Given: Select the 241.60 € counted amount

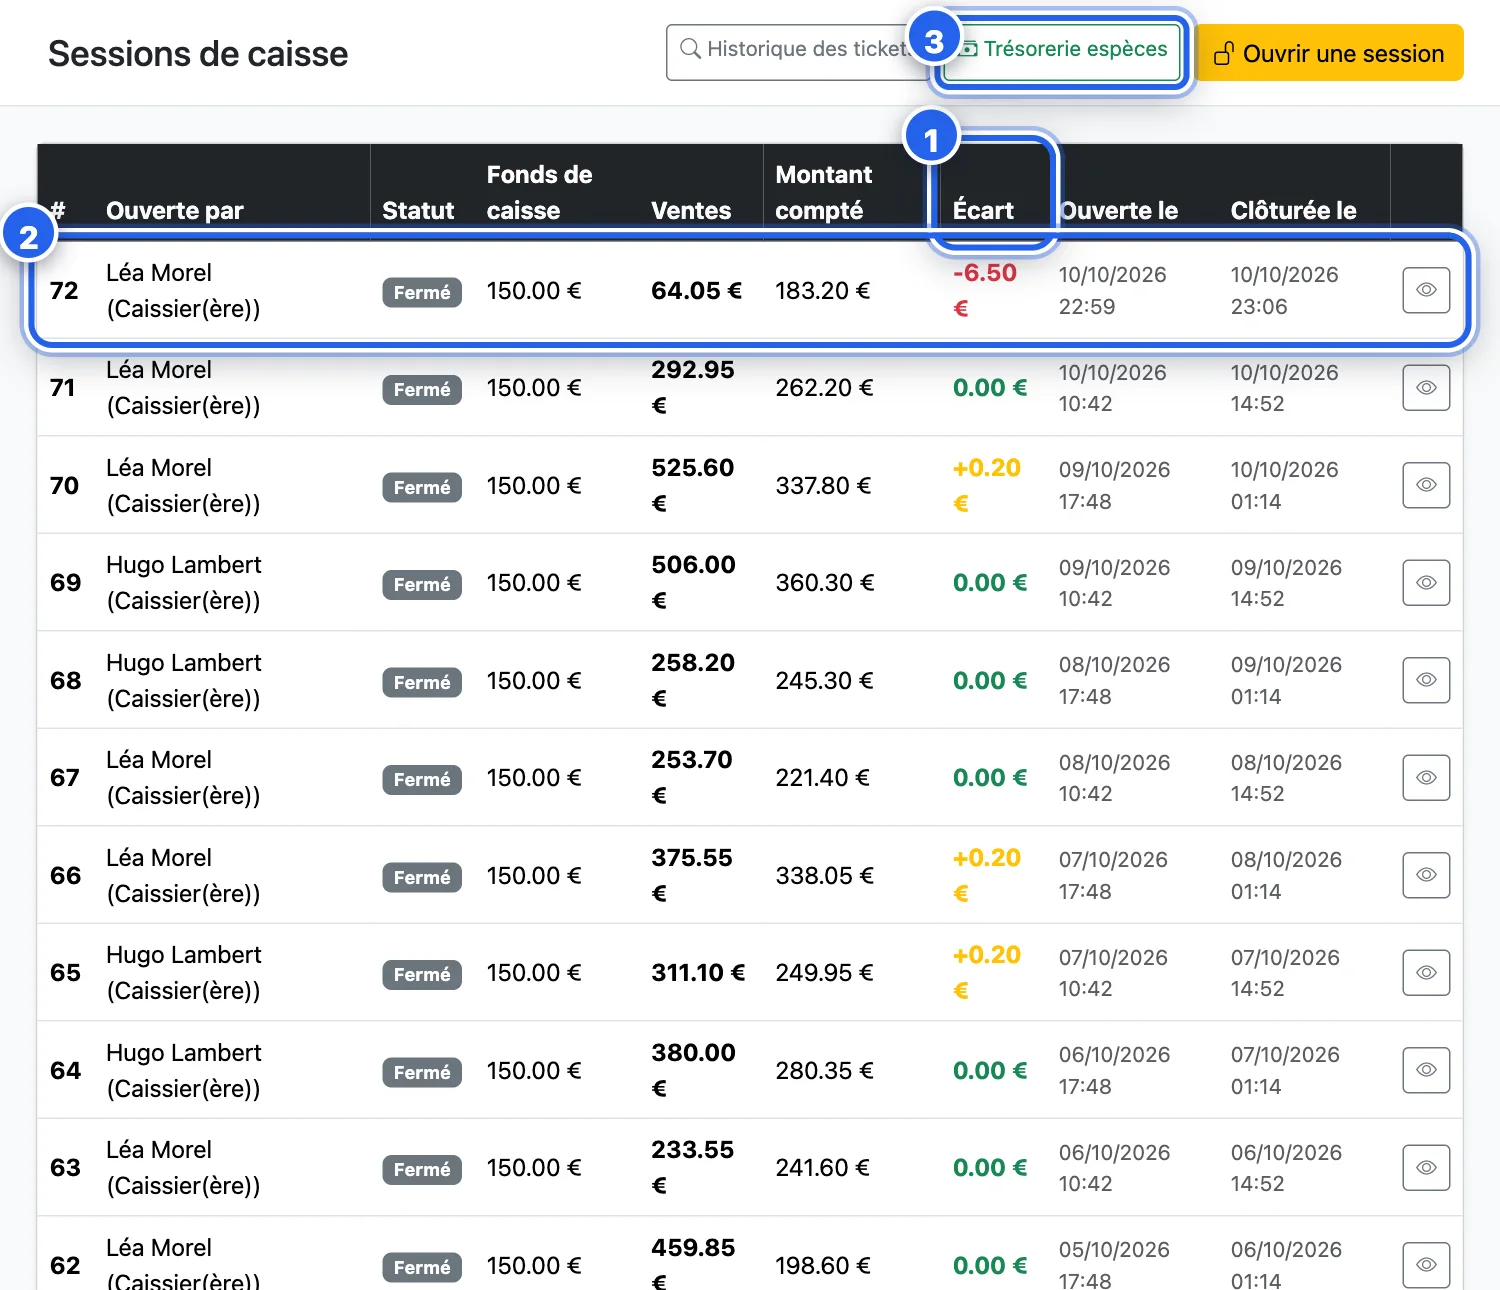Looking at the screenshot, I should tap(822, 1167).
